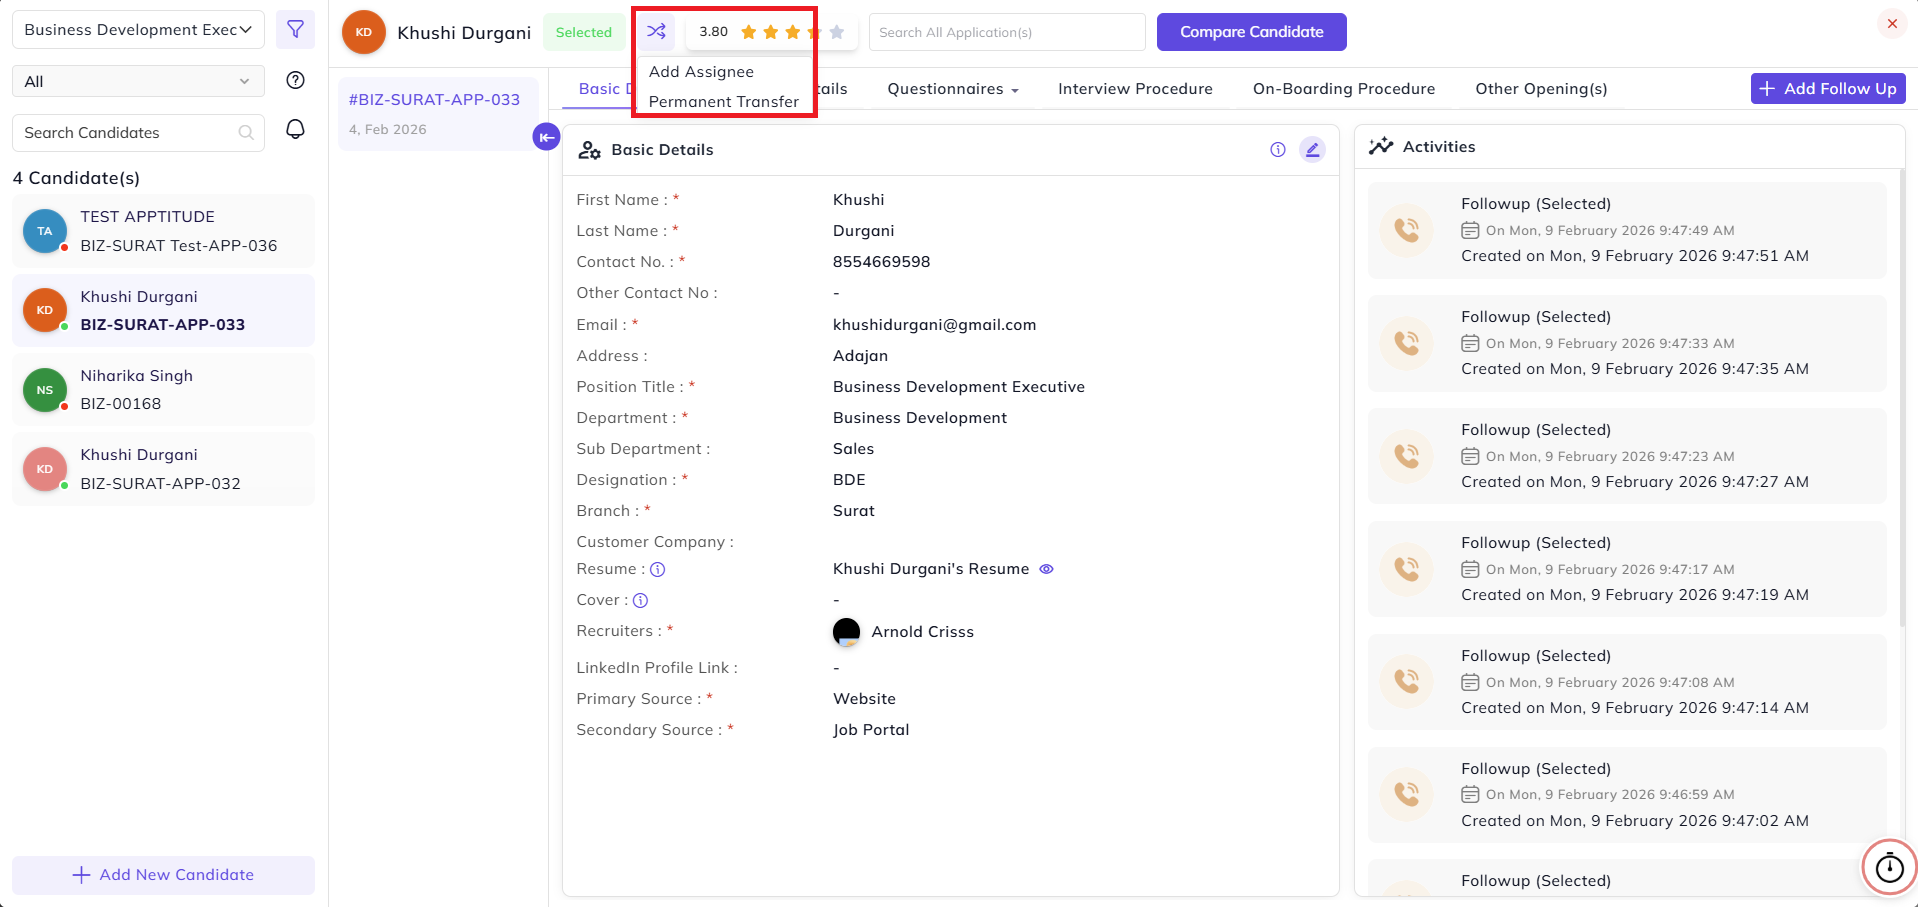Image resolution: width=1918 pixels, height=907 pixels.
Task: Open the Other Opening(s) tab
Action: tap(1541, 89)
